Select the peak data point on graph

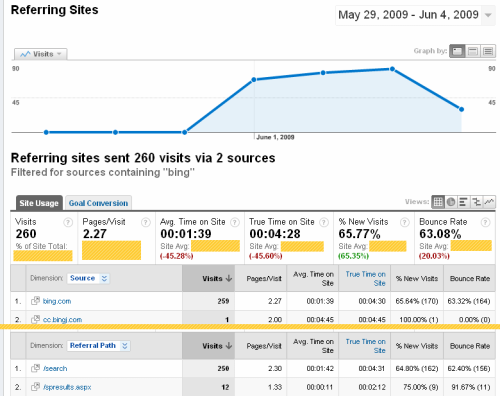click(x=392, y=69)
